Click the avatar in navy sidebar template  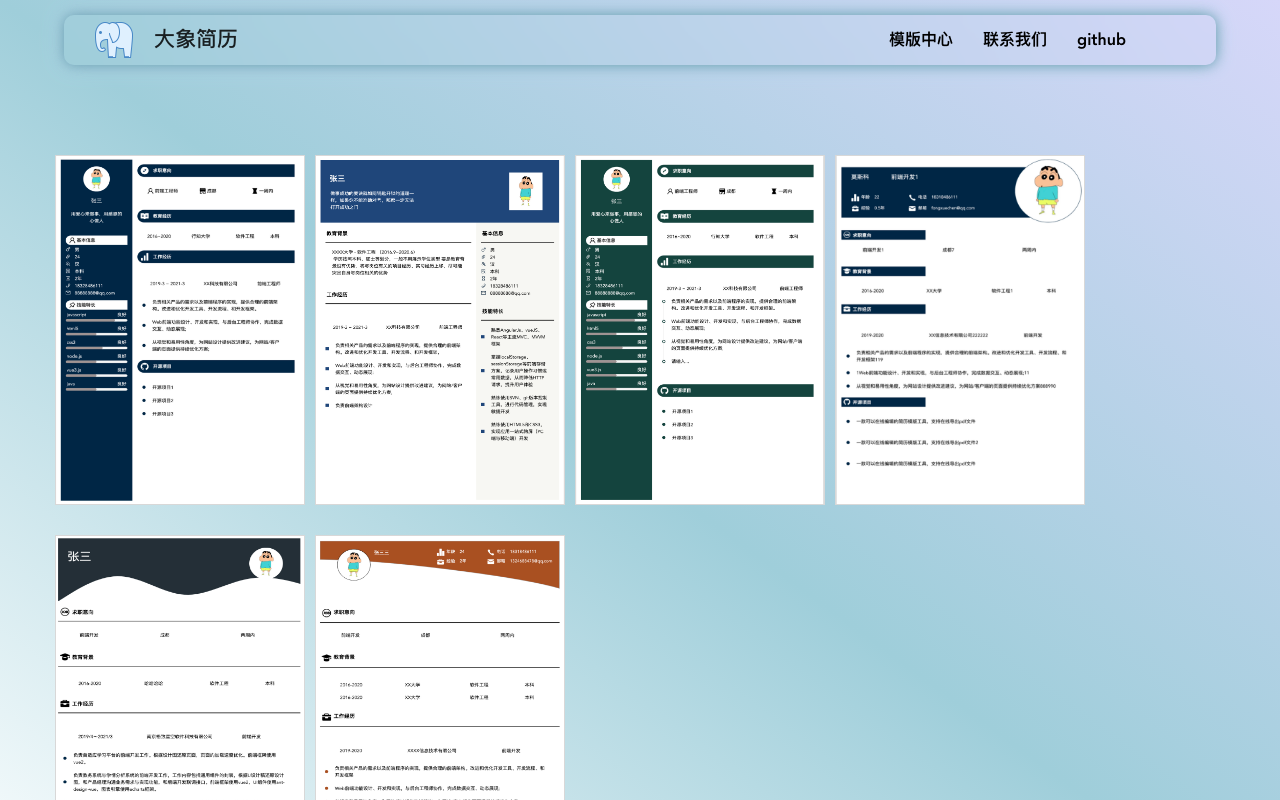coord(97,179)
